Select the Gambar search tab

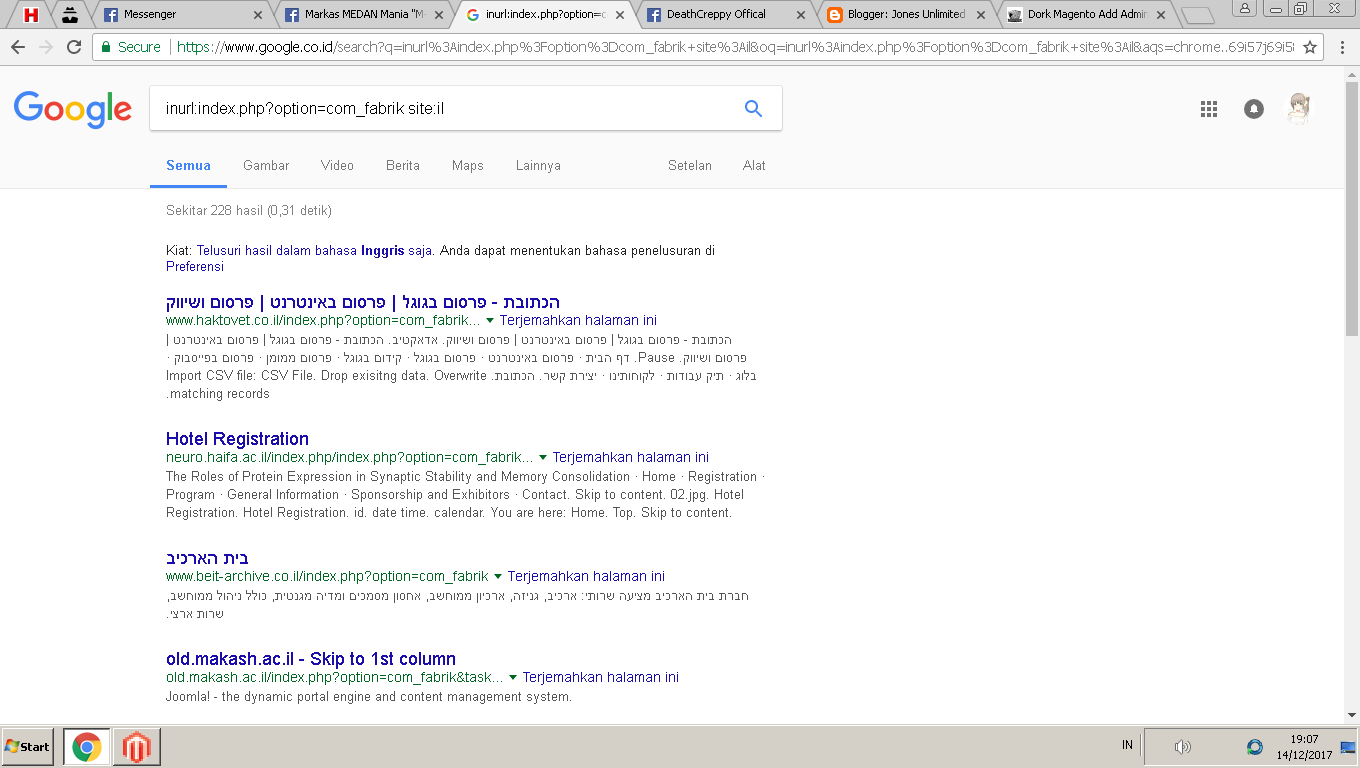266,166
